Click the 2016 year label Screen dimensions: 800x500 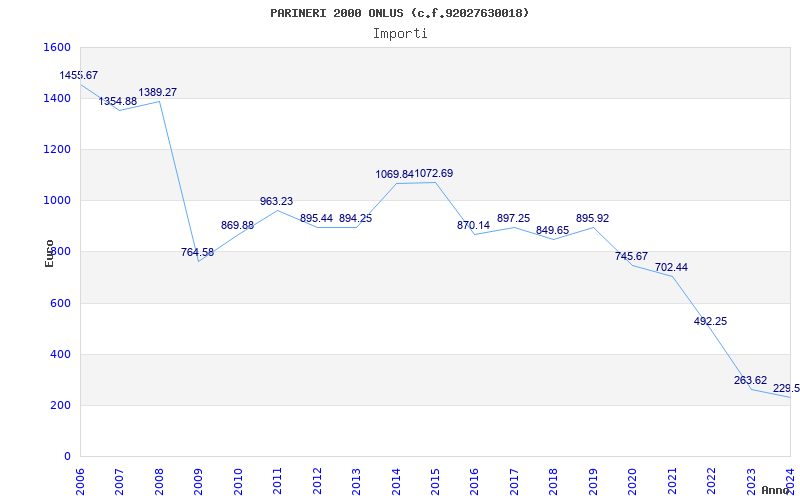pyautogui.click(x=474, y=482)
